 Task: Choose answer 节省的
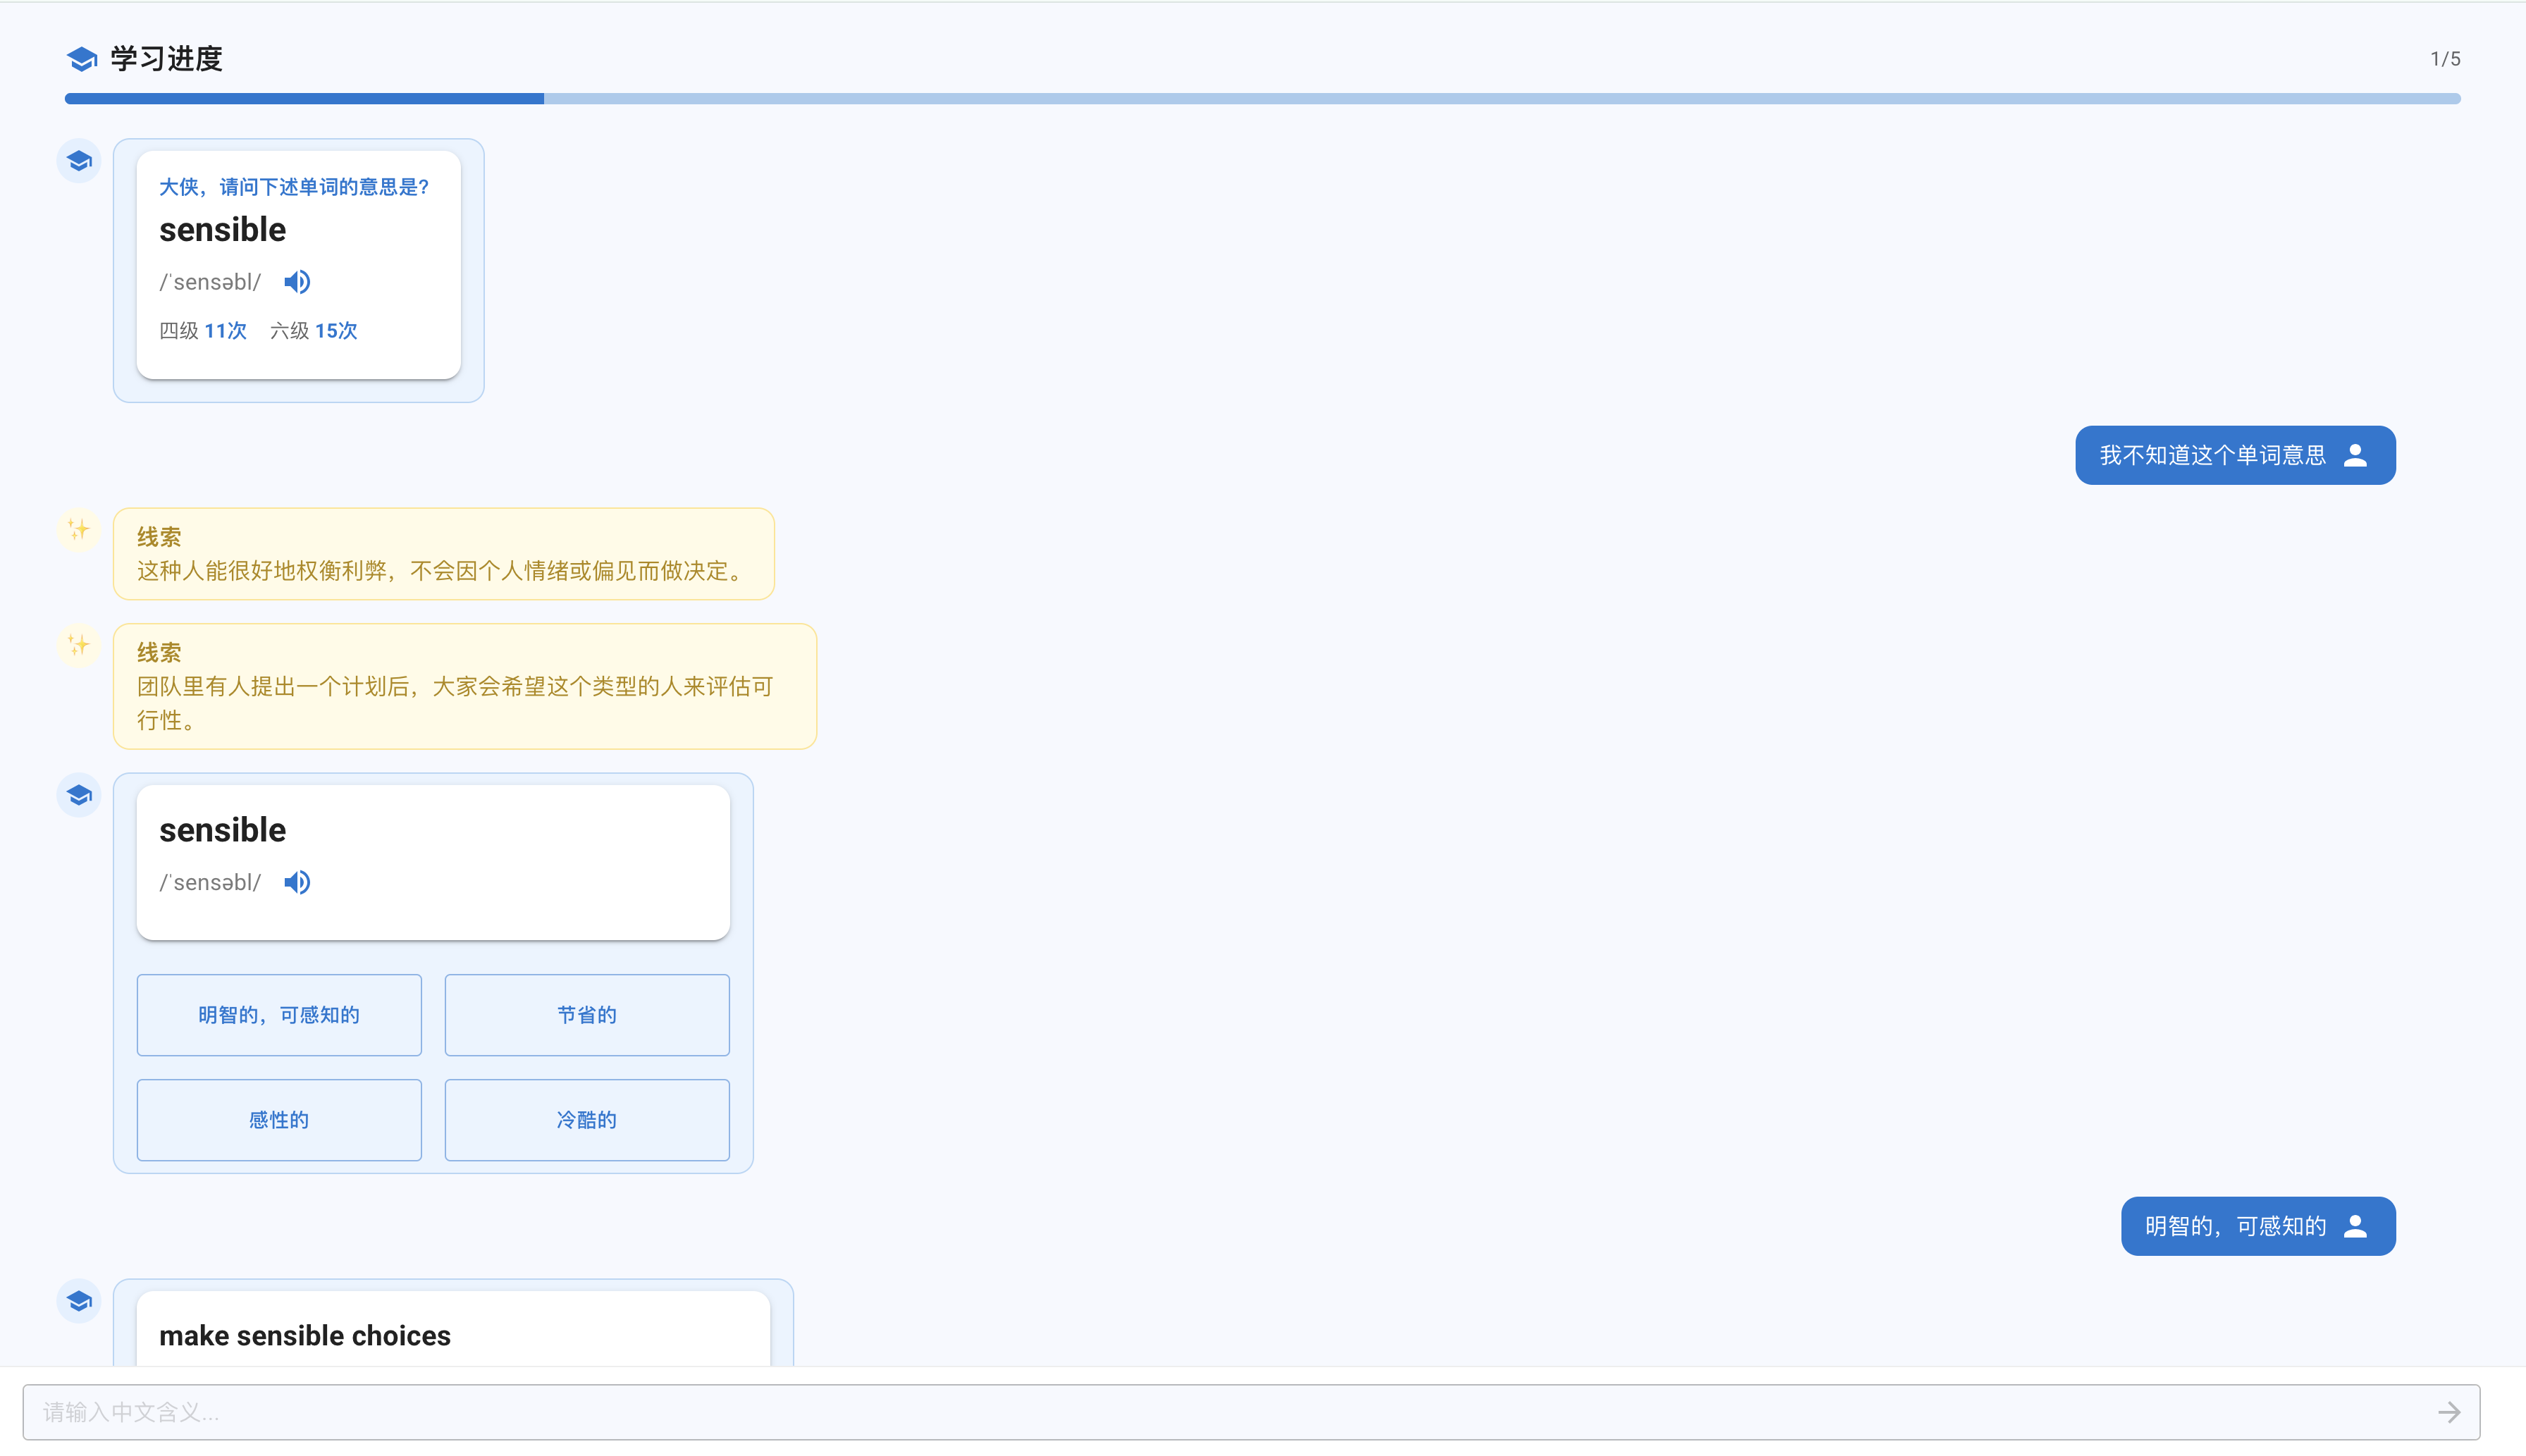point(587,1015)
